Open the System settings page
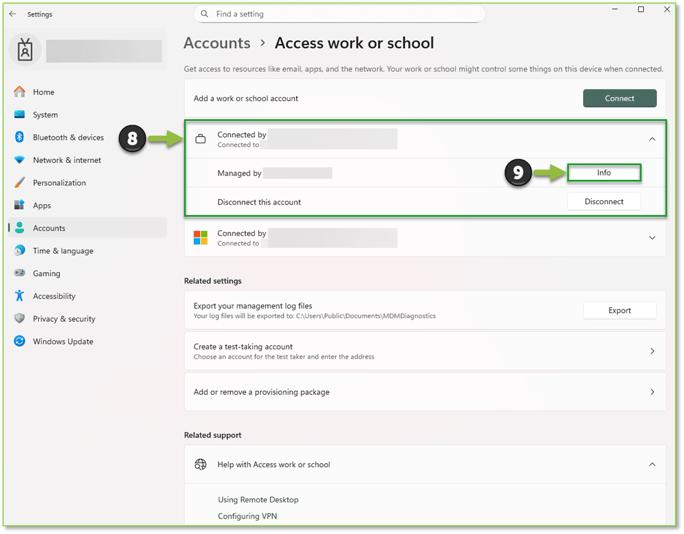This screenshot has height=534, width=684. point(45,115)
